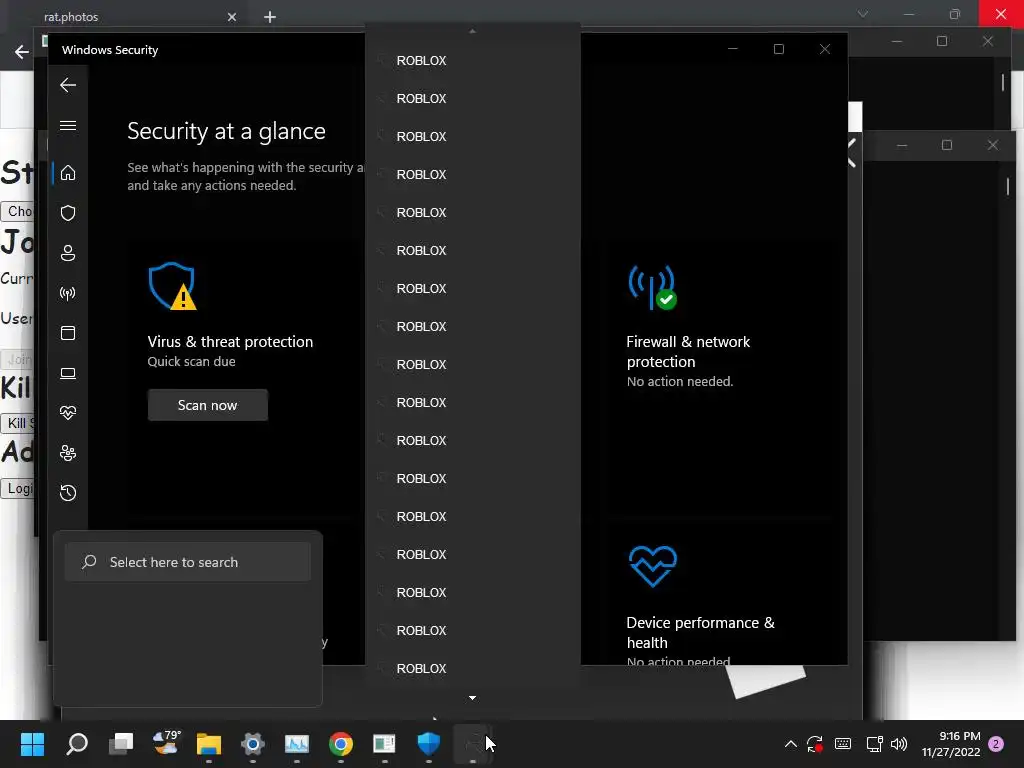Open Family options sidebar icon
The height and width of the screenshot is (768, 1024).
pyautogui.click(x=68, y=453)
